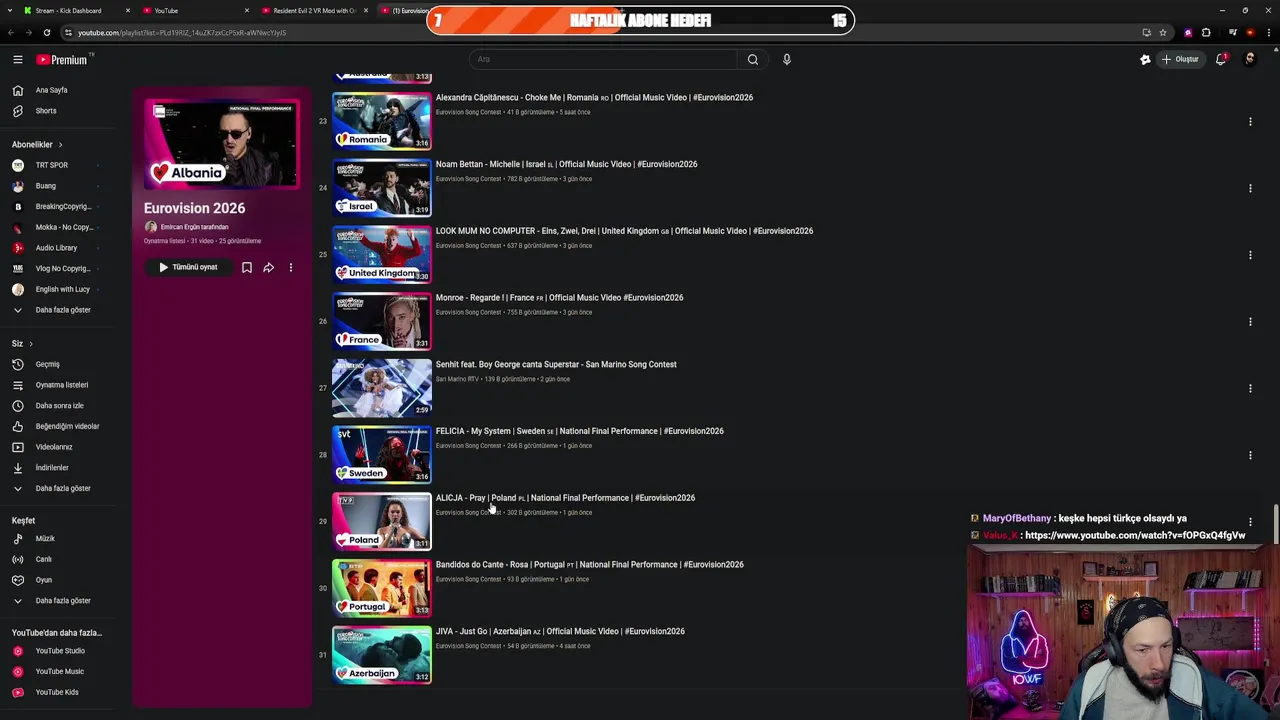Open İndirilenler downloads
The width and height of the screenshot is (1280, 720).
pos(52,468)
